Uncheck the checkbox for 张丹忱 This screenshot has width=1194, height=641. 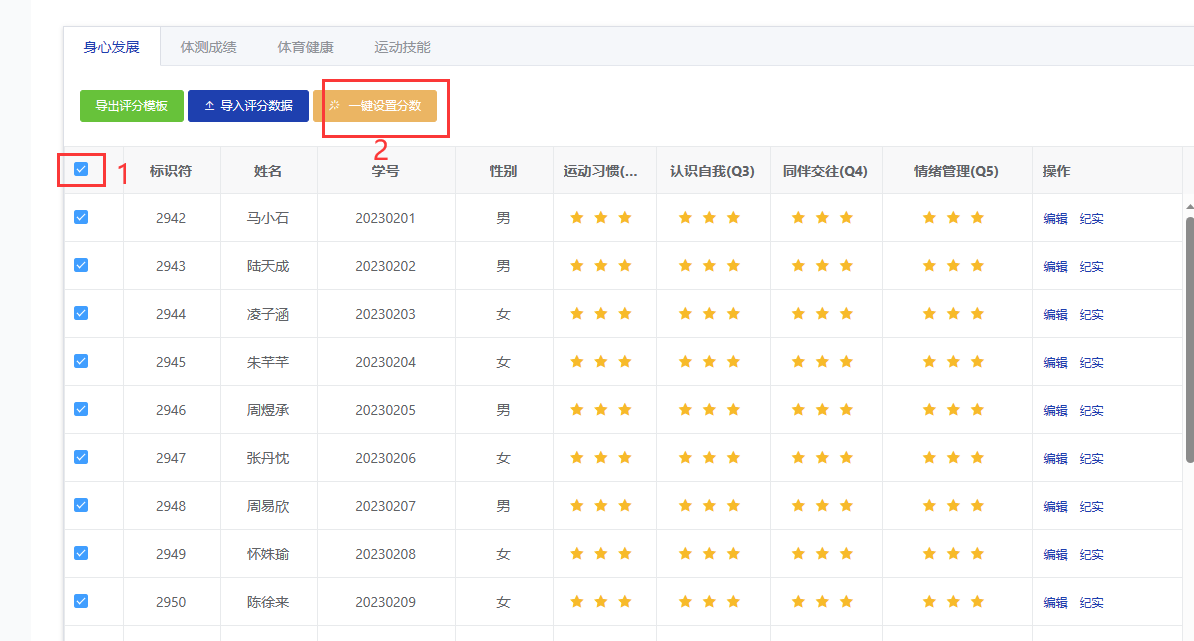point(81,457)
